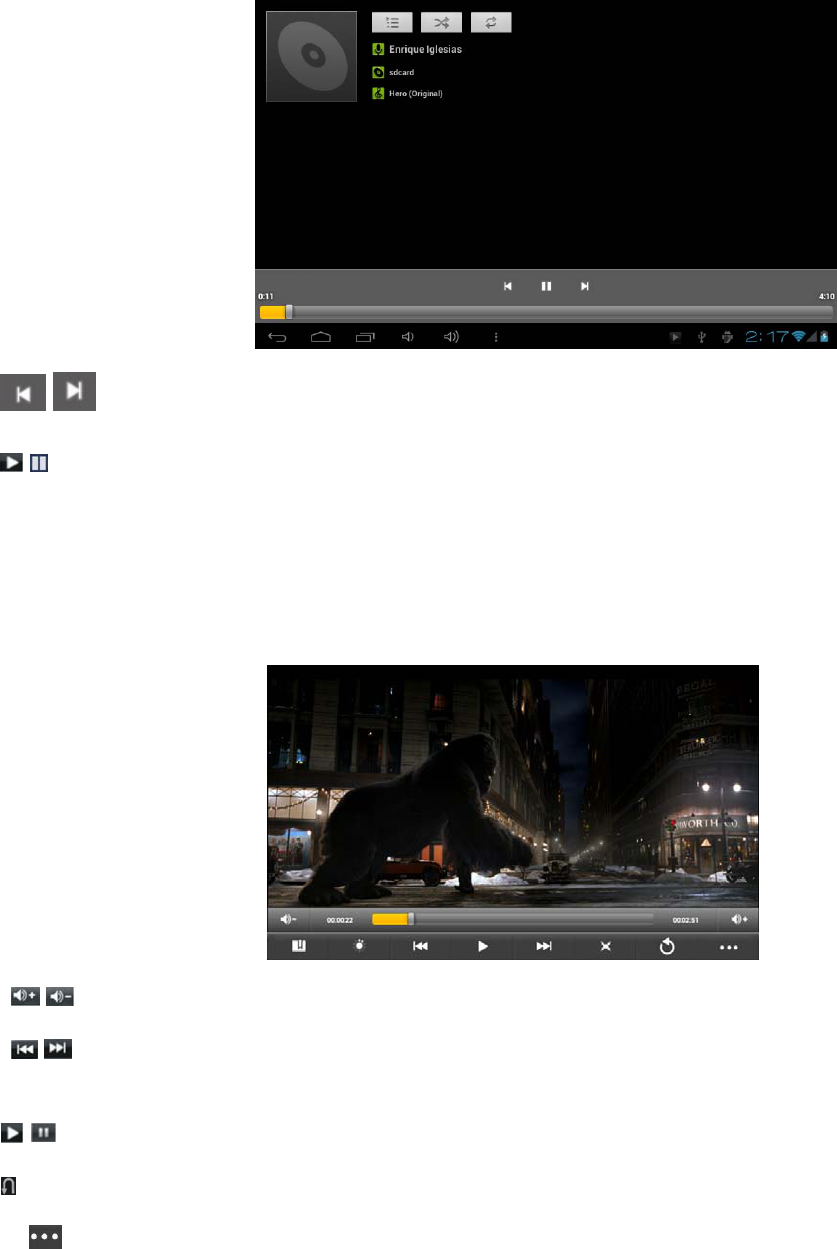
Task: Tap the Android back navigation button
Action: tap(278, 337)
